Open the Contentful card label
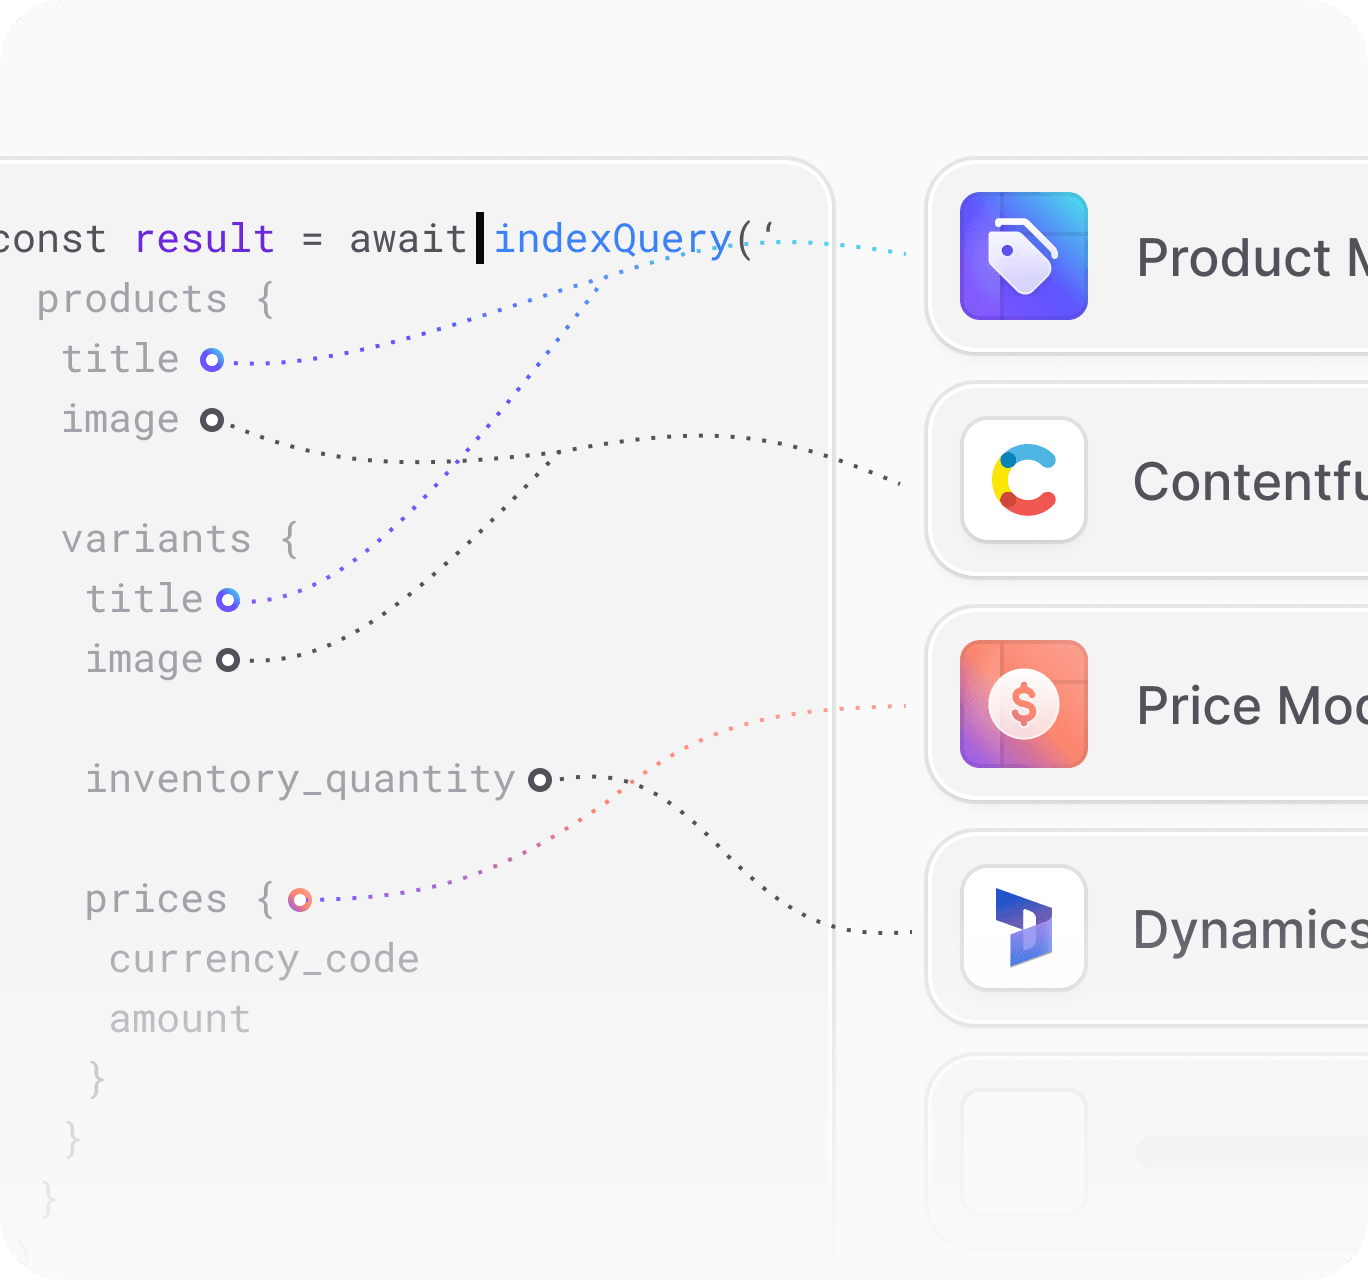Image resolution: width=1368 pixels, height=1280 pixels. pyautogui.click(x=1250, y=482)
